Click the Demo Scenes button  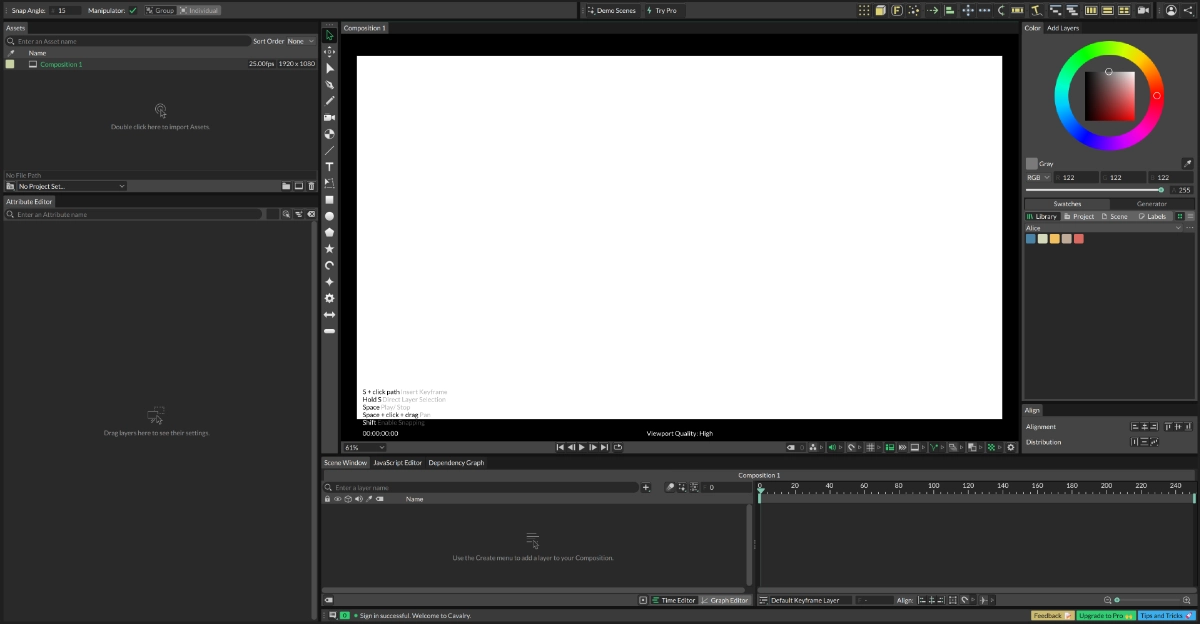point(611,10)
